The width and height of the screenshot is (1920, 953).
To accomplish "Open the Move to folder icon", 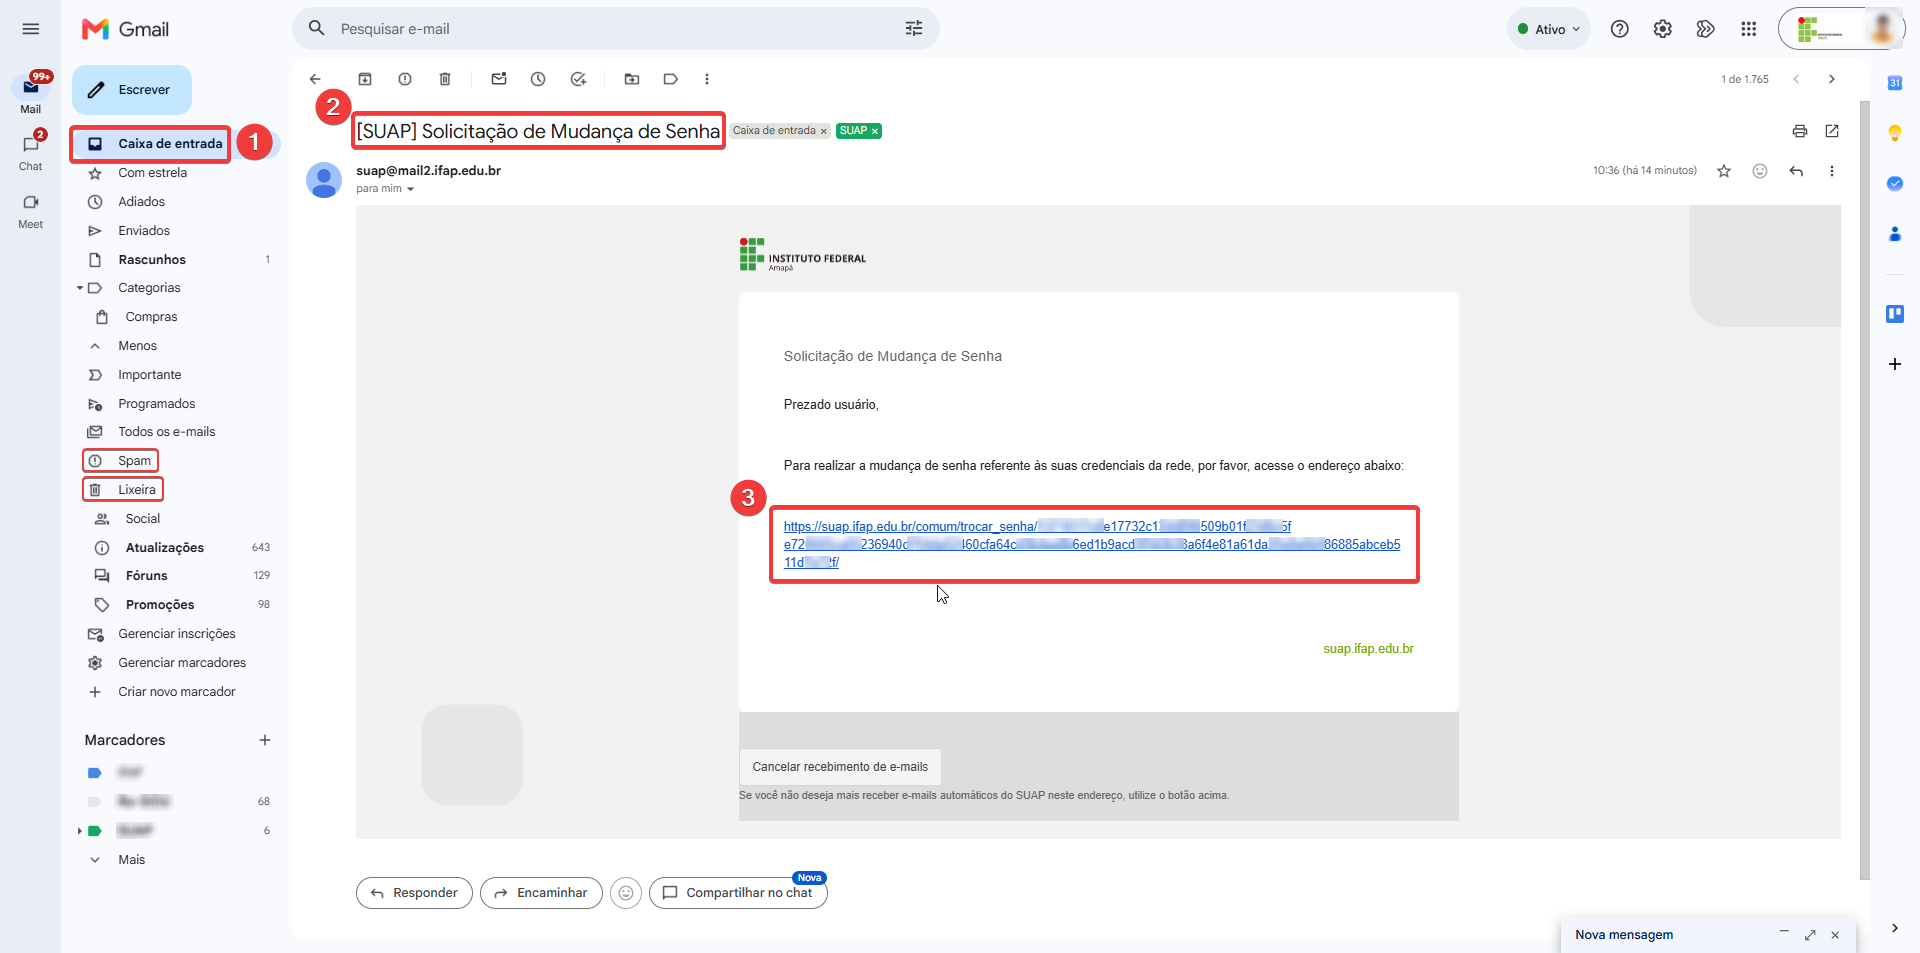I will coord(632,79).
